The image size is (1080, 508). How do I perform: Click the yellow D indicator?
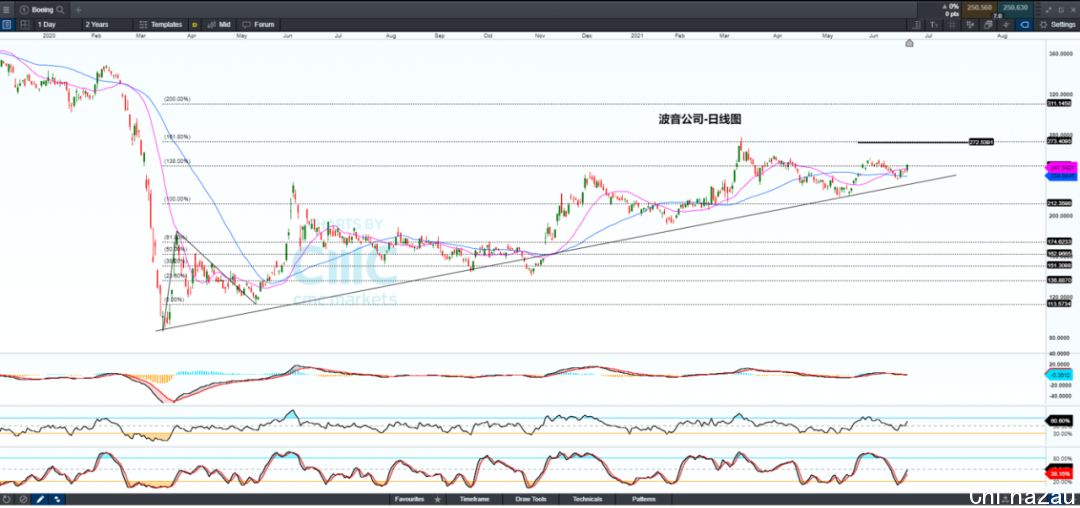point(194,25)
